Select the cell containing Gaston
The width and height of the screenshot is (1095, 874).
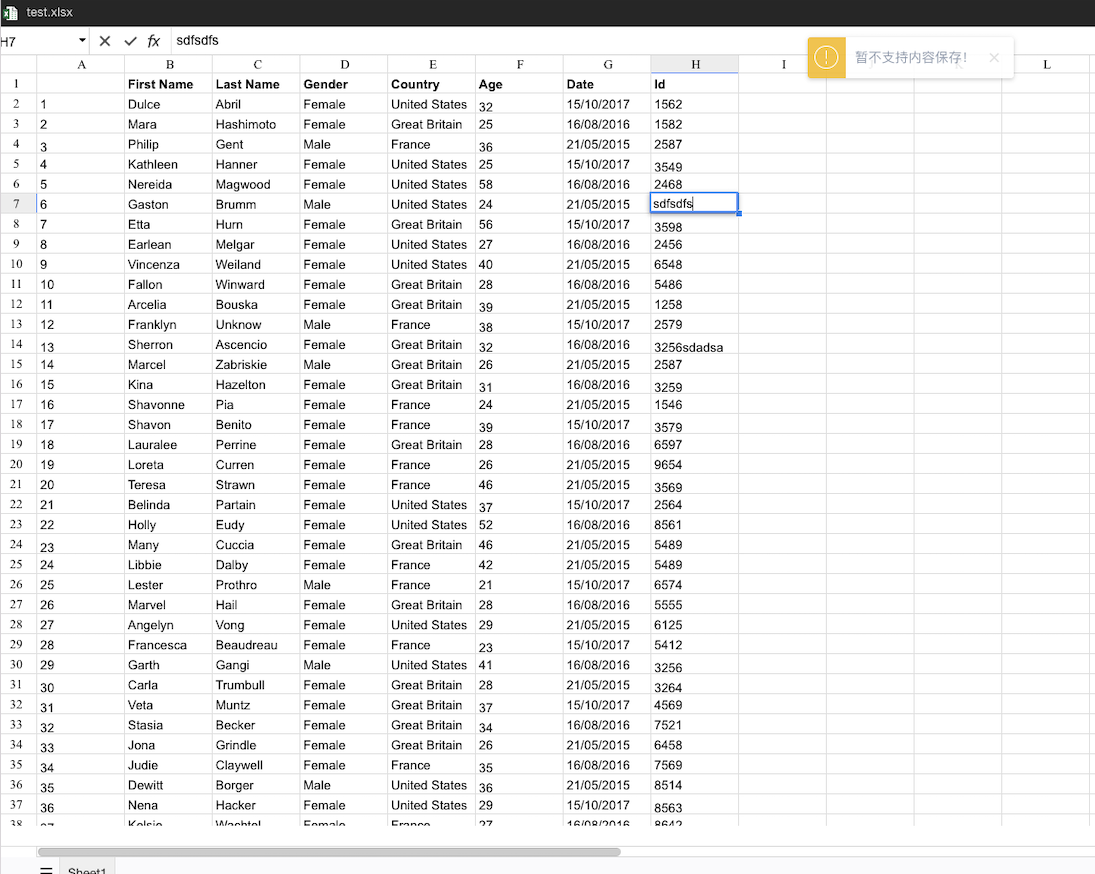point(169,204)
